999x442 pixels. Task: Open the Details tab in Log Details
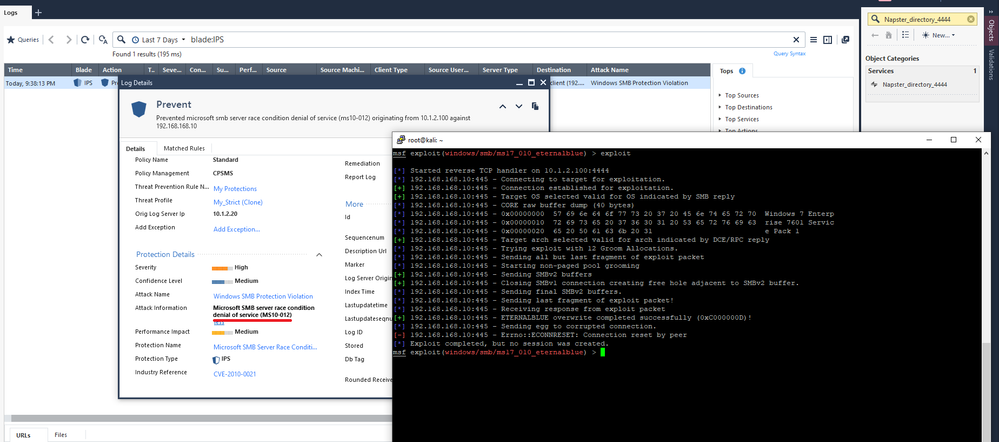[x=136, y=148]
